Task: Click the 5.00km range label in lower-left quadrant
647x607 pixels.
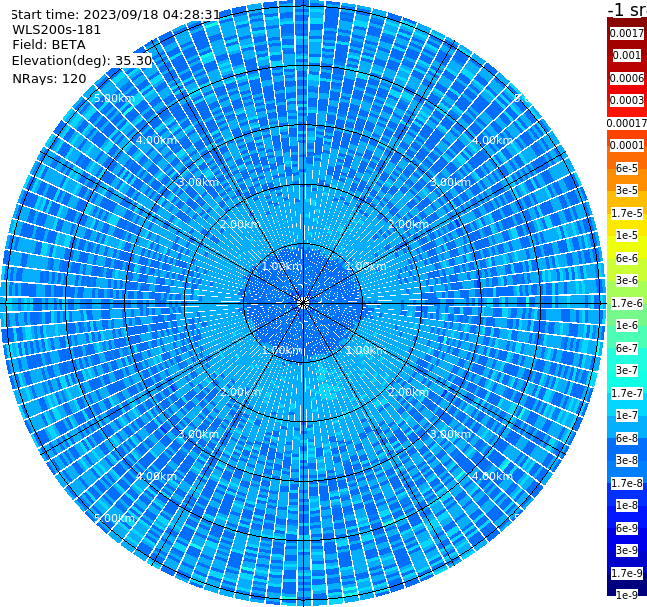Action: 114,518
